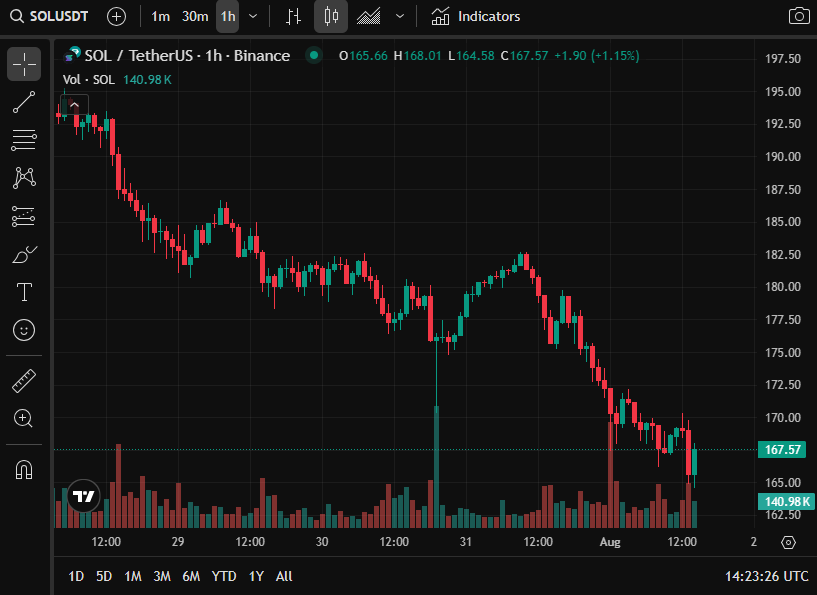This screenshot has height=595, width=817.
Task: Click the add symbol plus icon
Action: (116, 17)
